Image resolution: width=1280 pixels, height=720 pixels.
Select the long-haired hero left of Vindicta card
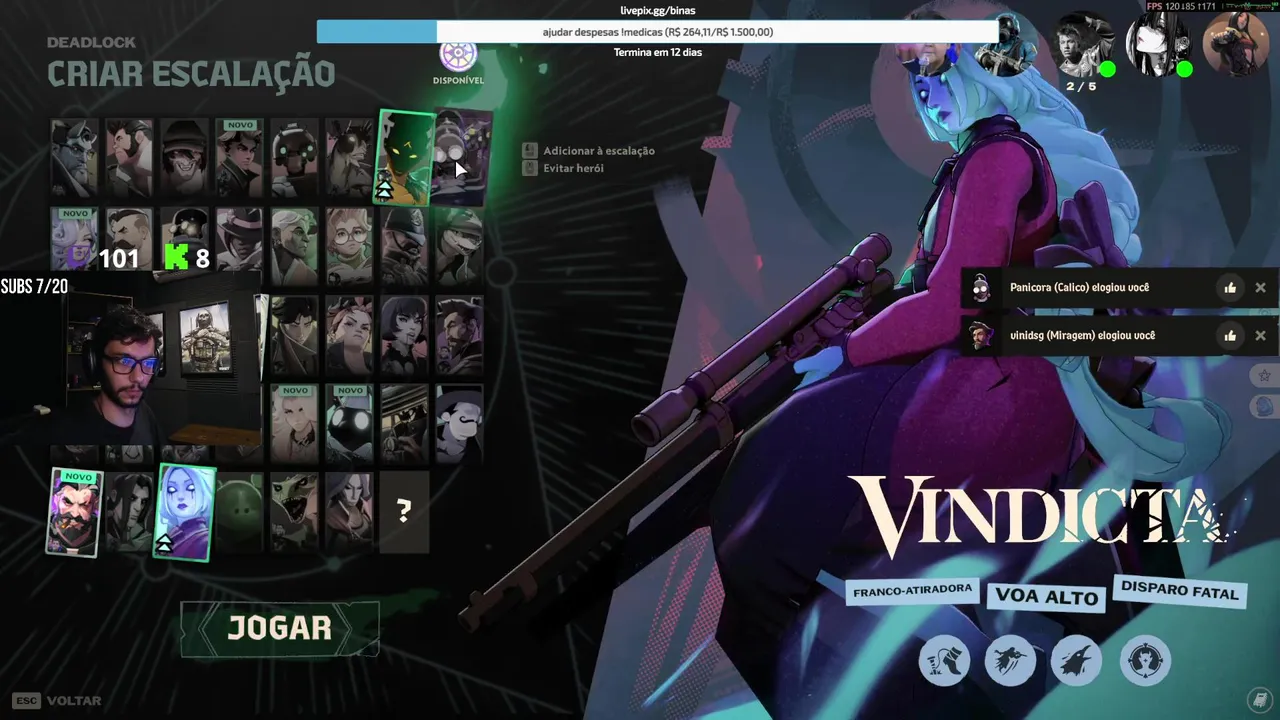(x=130, y=513)
